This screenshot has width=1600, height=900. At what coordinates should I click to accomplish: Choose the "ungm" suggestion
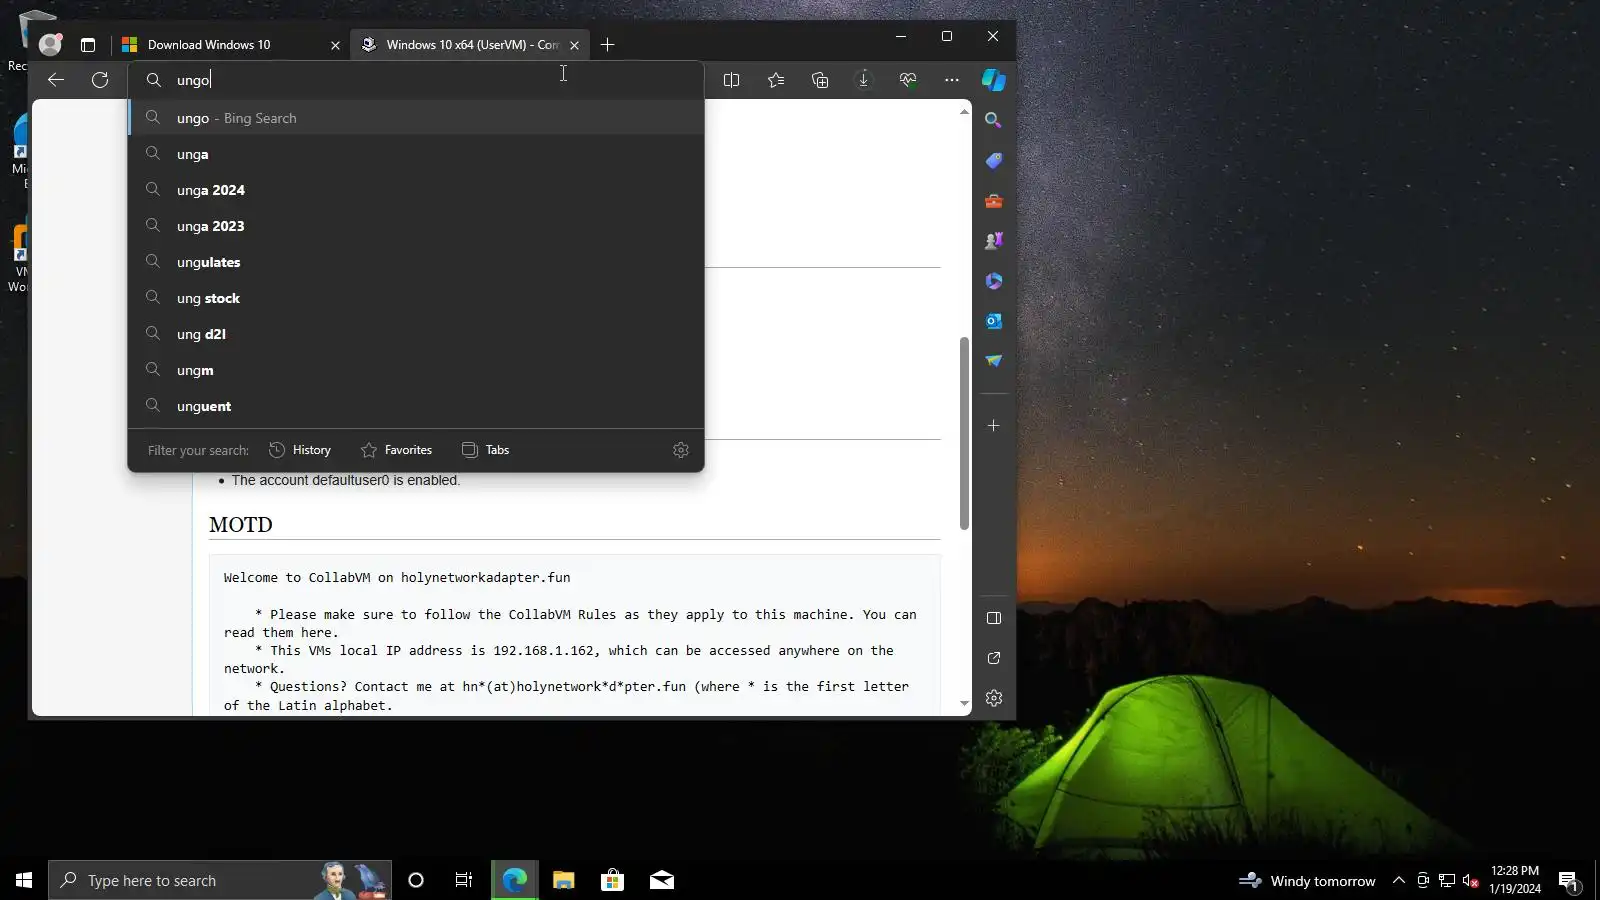(416, 370)
